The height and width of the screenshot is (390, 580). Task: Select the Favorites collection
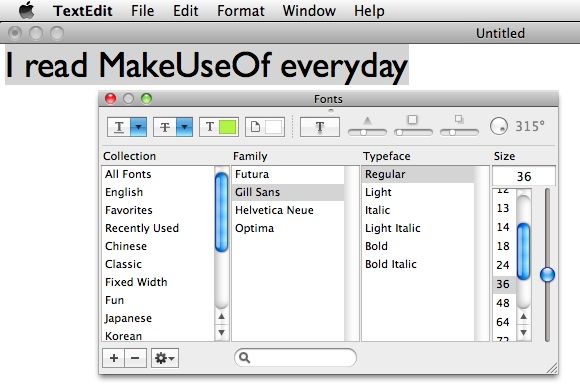tap(158, 210)
